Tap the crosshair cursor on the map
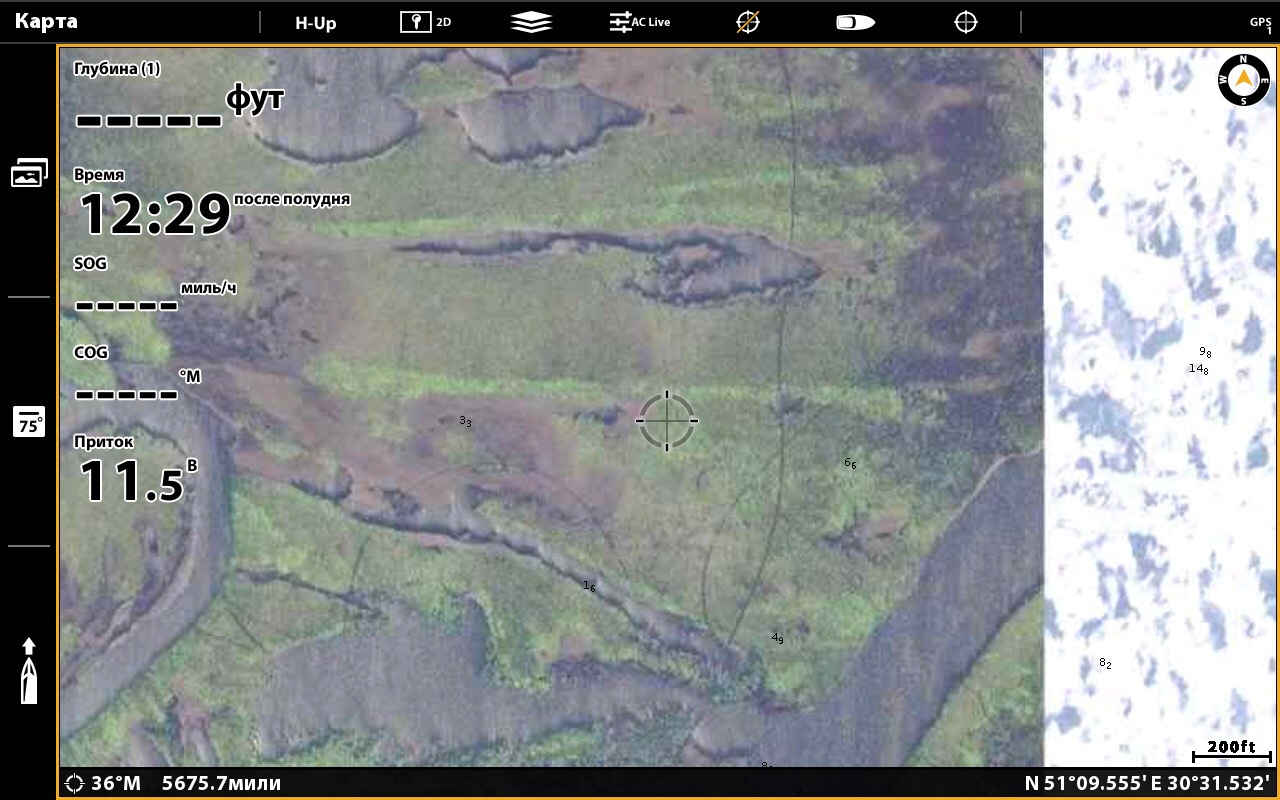This screenshot has width=1280, height=800. coord(667,421)
